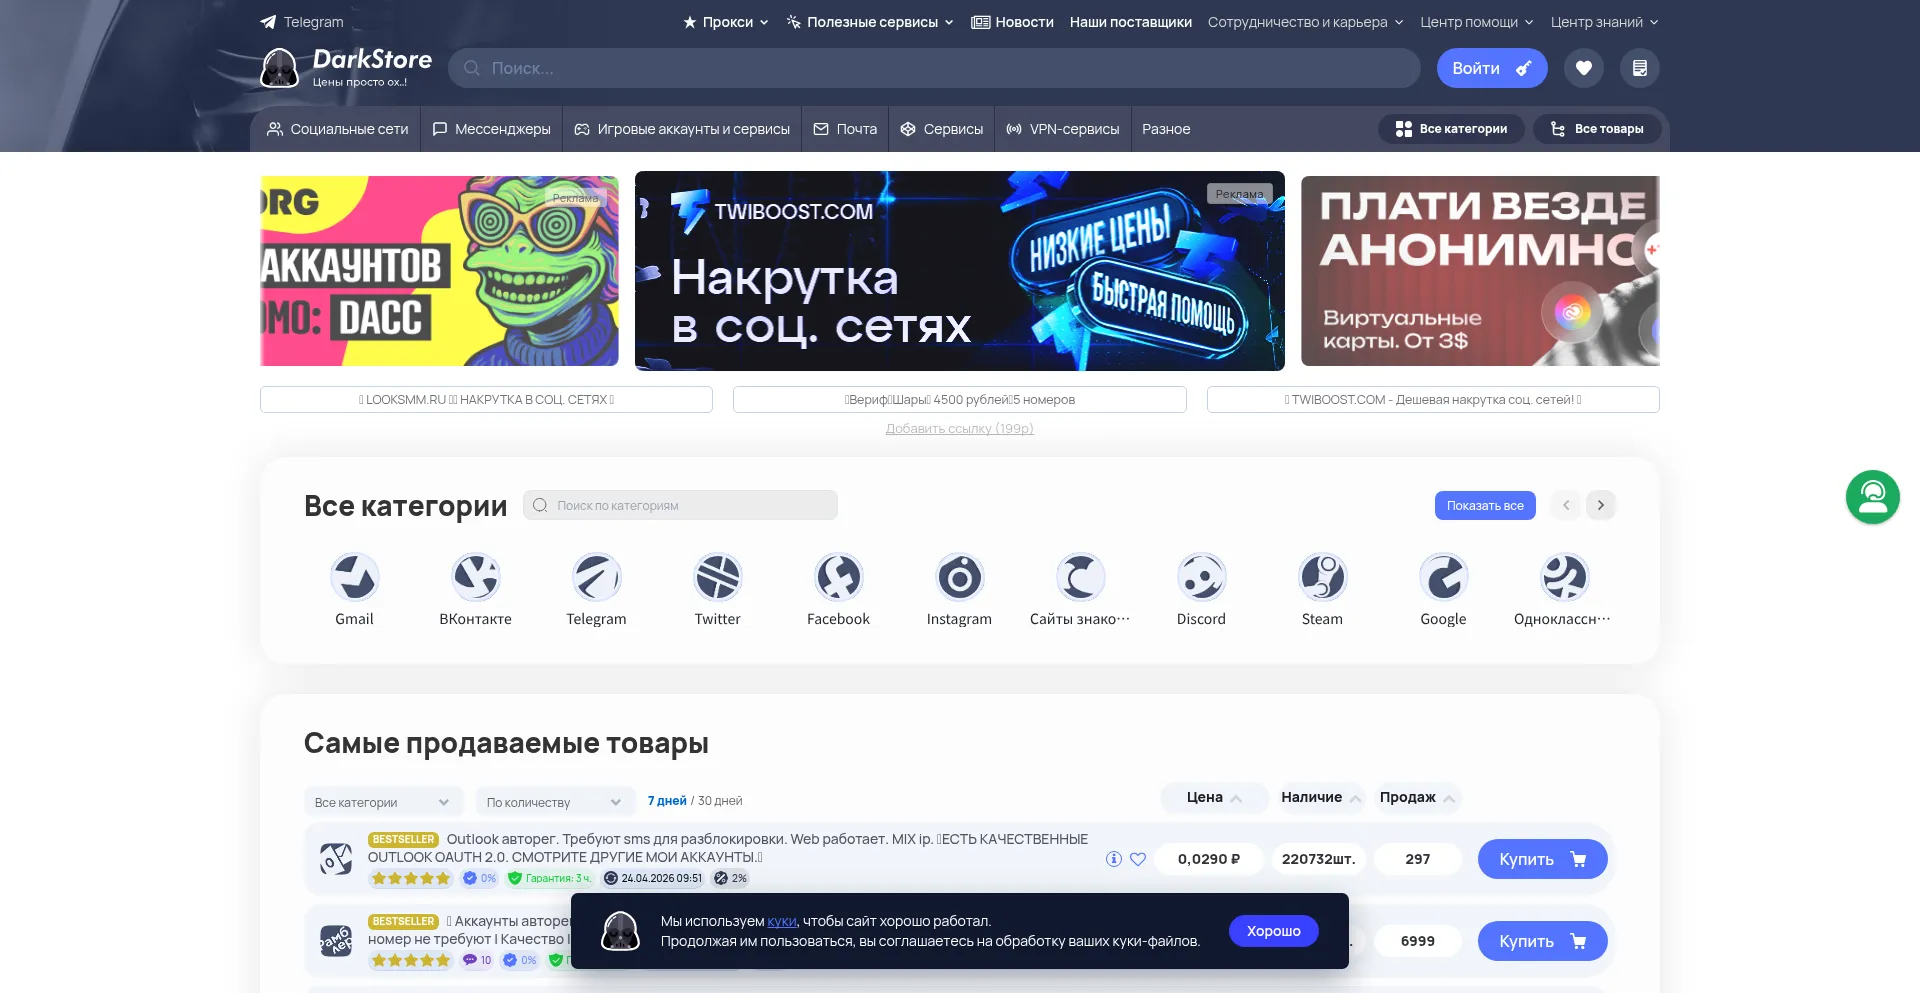Open the Плати везде анонимно banner

1480,271
